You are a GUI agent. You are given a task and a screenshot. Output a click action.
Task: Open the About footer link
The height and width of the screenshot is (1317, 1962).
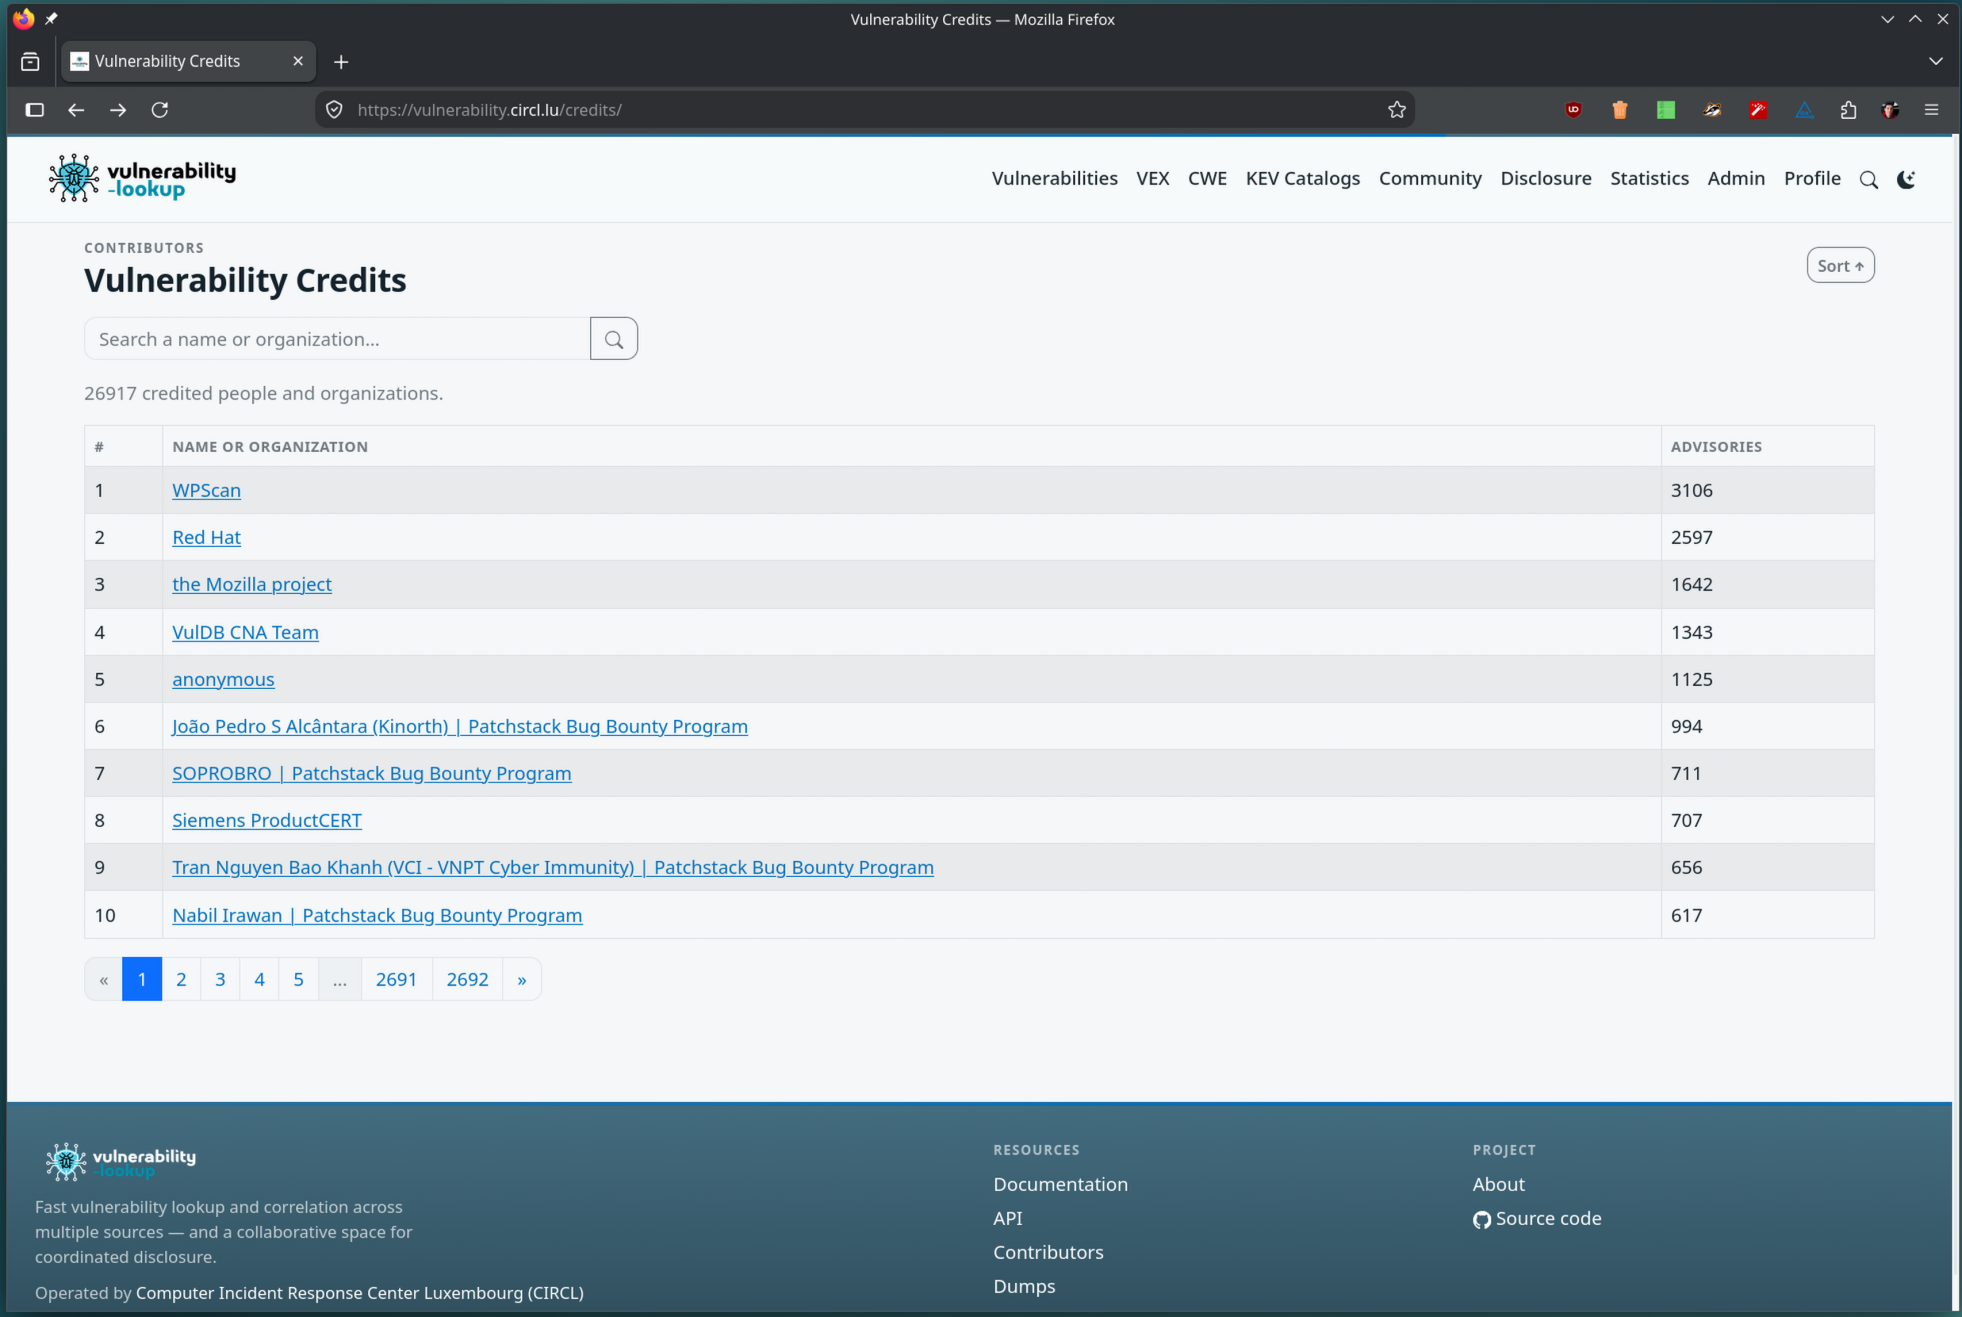point(1498,1184)
